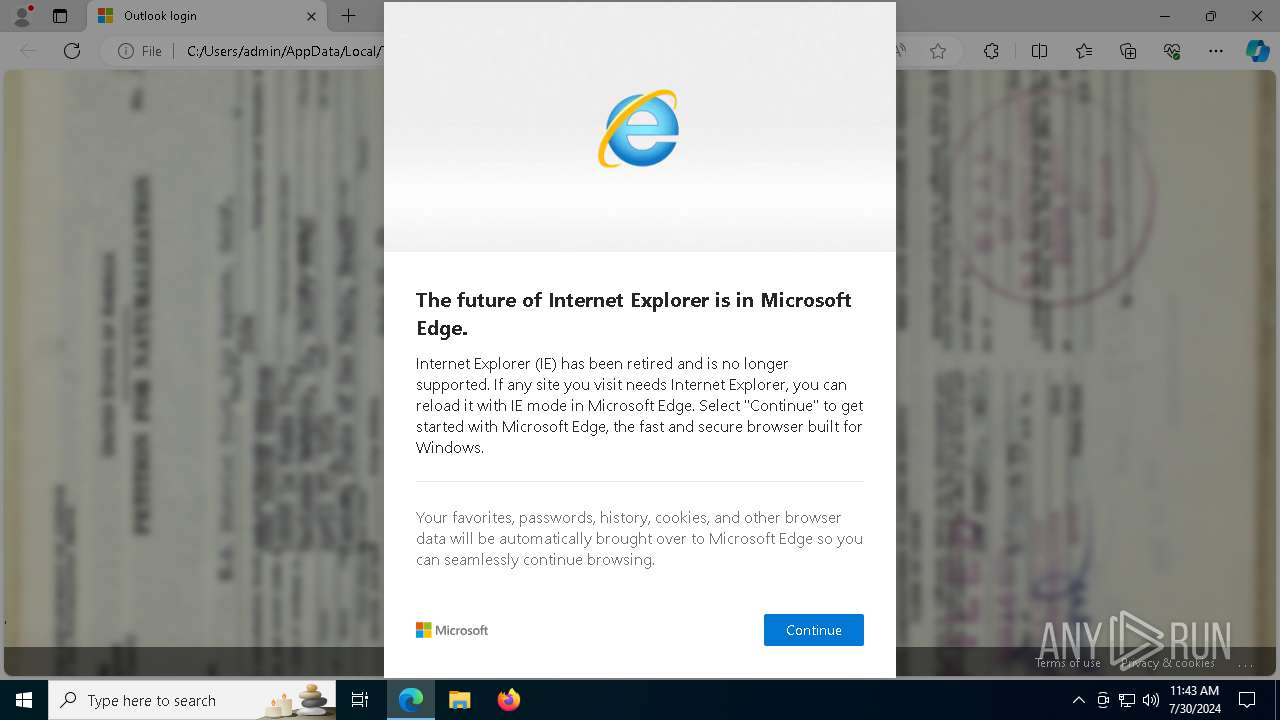Refresh the page

coord(72,51)
